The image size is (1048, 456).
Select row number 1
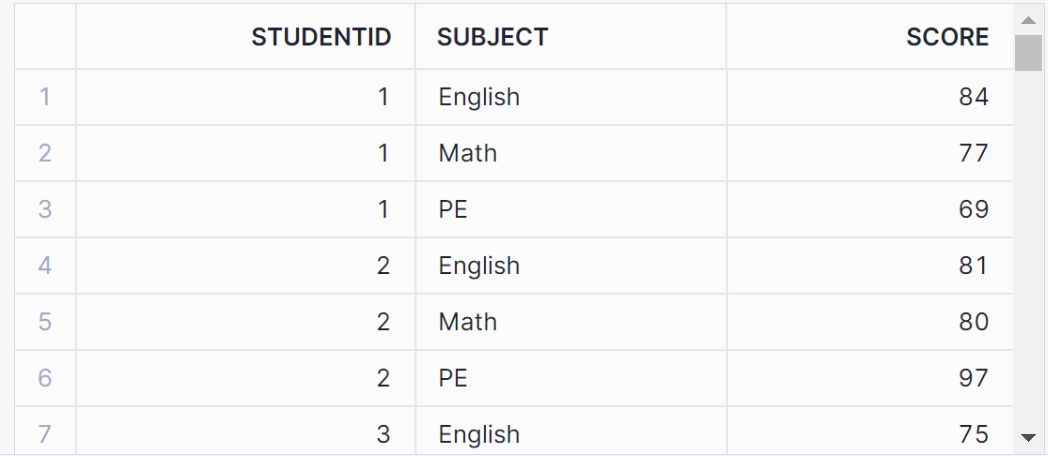(45, 97)
